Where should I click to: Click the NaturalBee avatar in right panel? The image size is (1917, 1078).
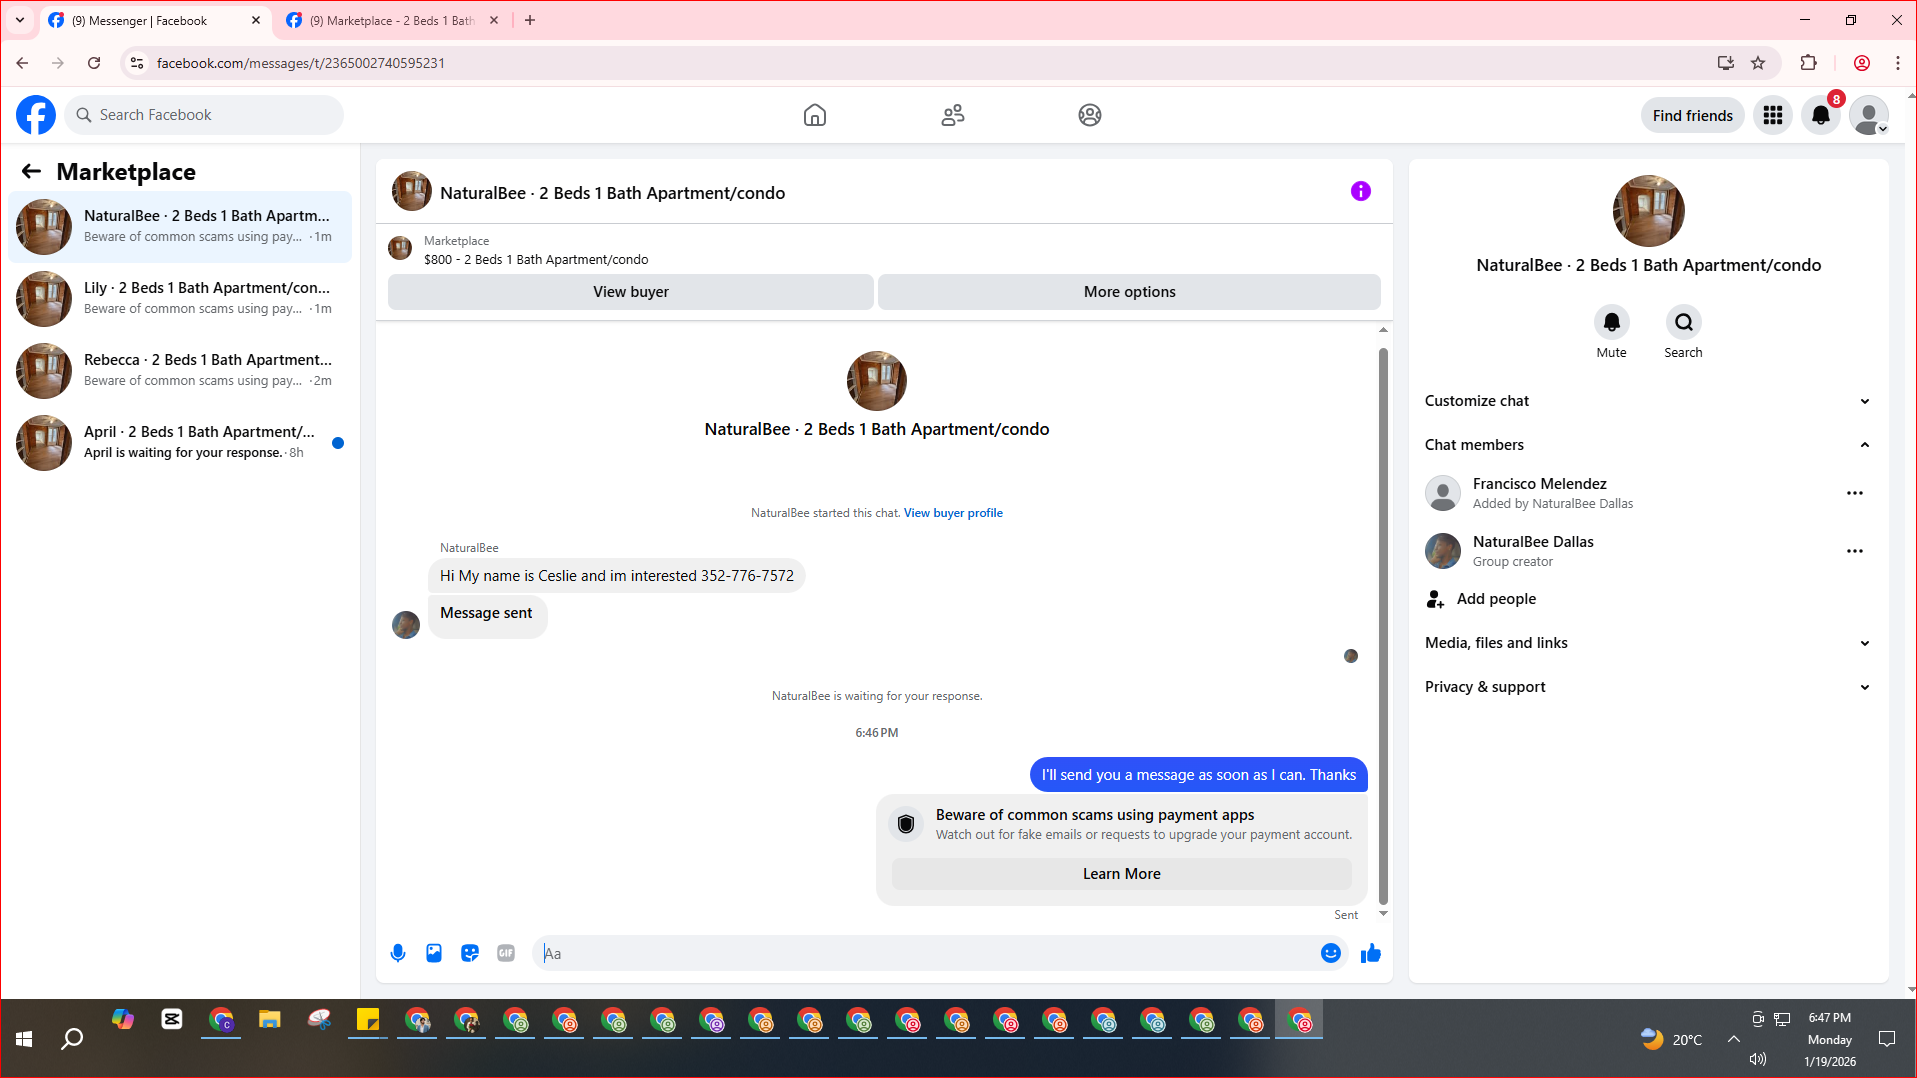click(1648, 211)
